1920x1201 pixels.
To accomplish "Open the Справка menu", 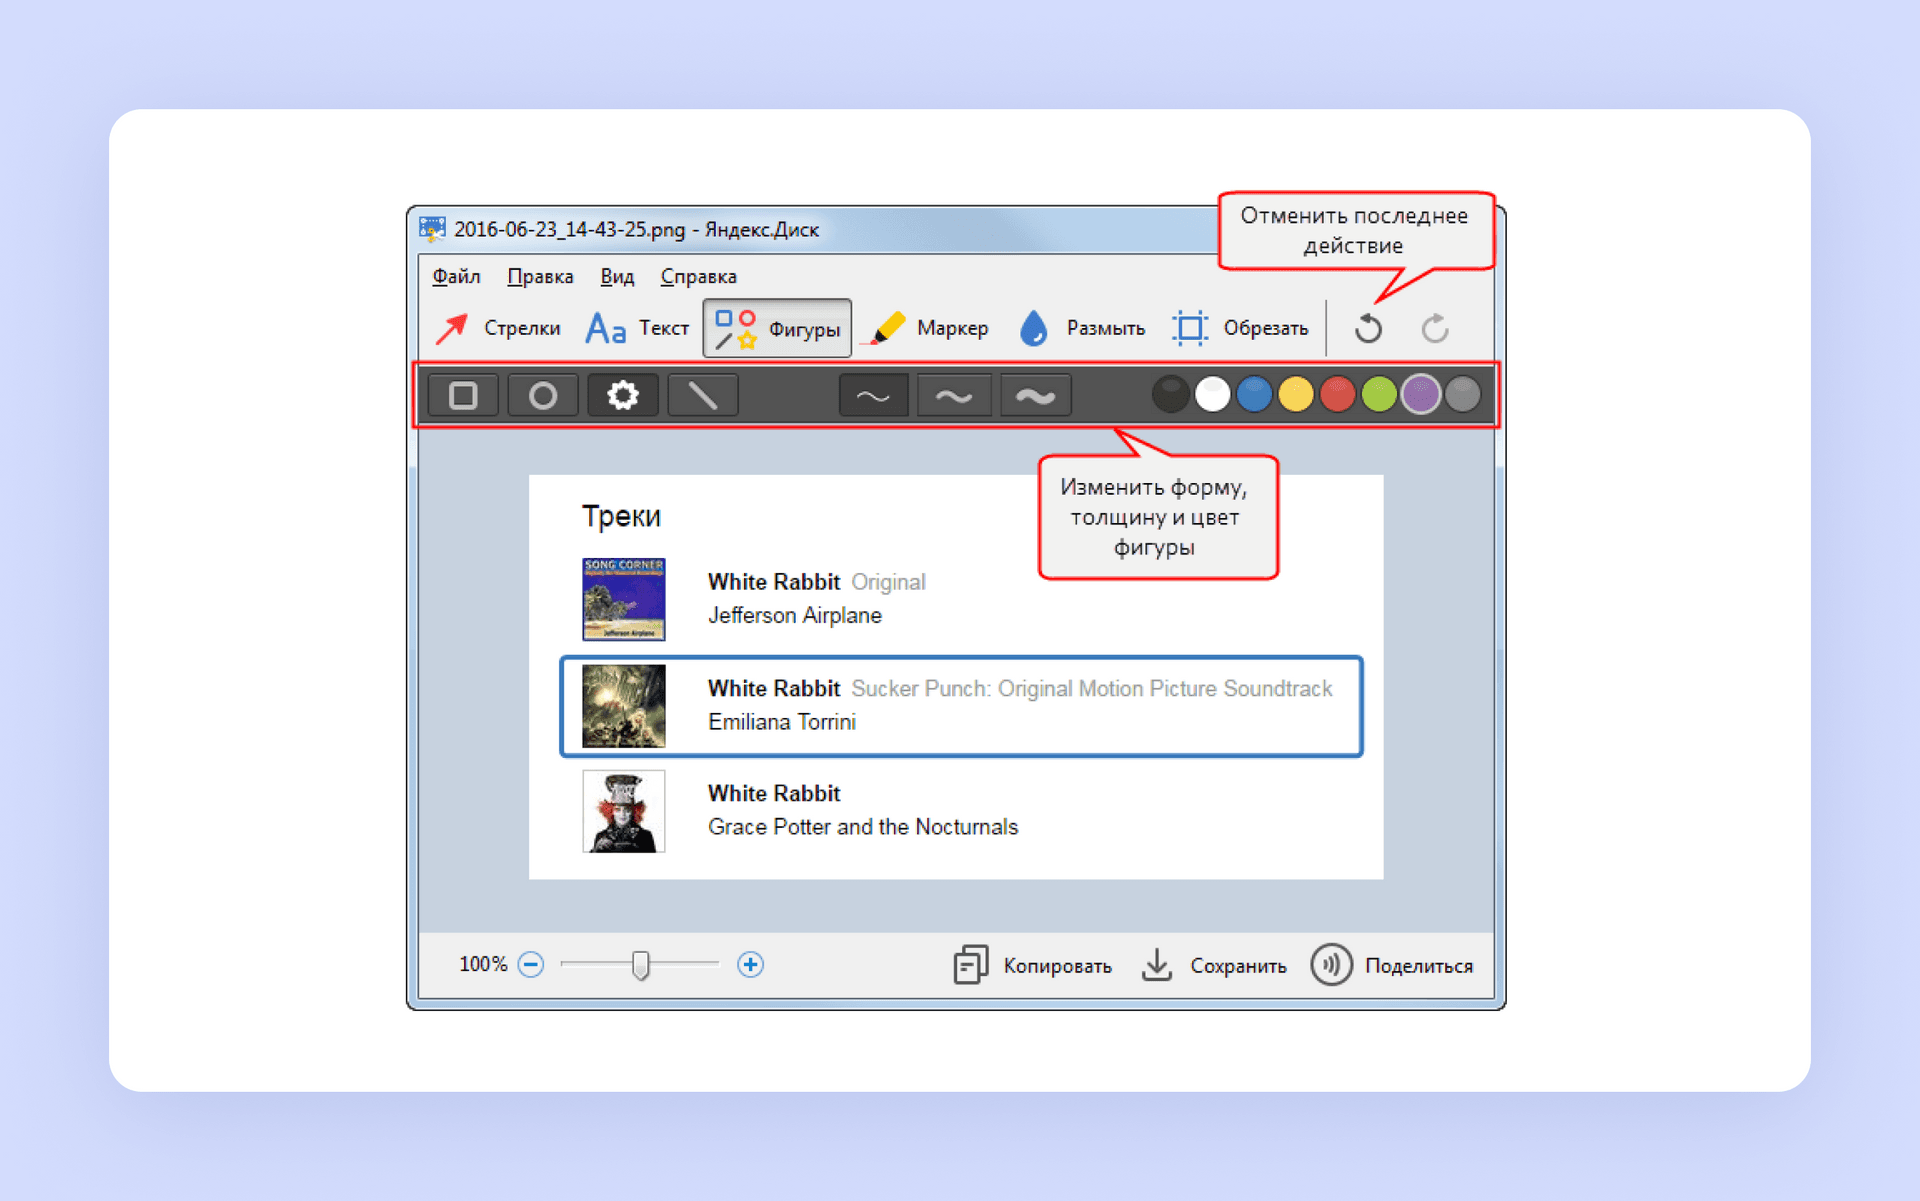I will point(698,276).
